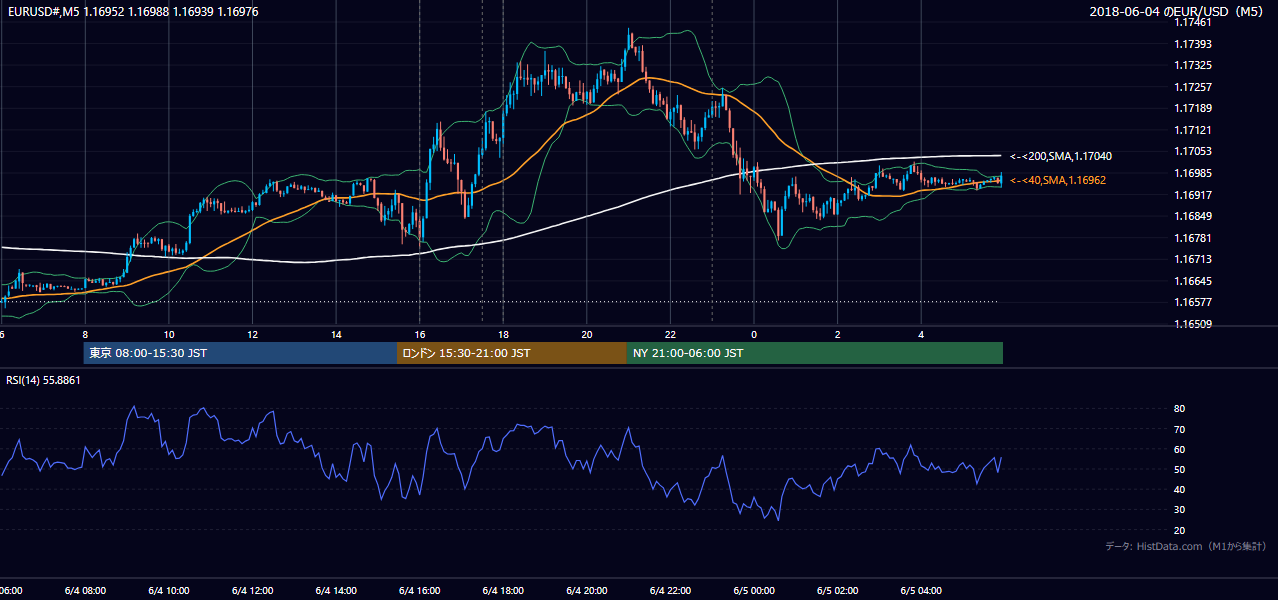Click price axis value 1.16577
The image size is (1278, 600).
click(1192, 302)
